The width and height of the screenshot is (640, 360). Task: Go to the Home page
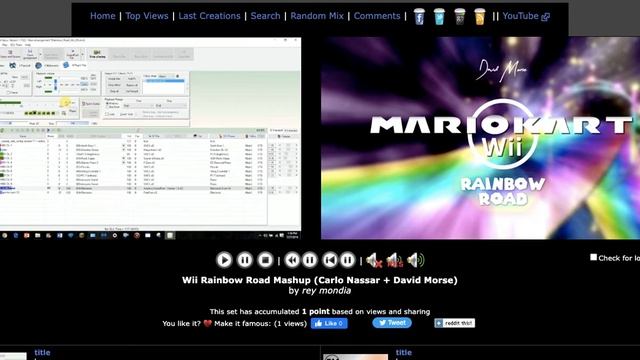[x=103, y=16]
